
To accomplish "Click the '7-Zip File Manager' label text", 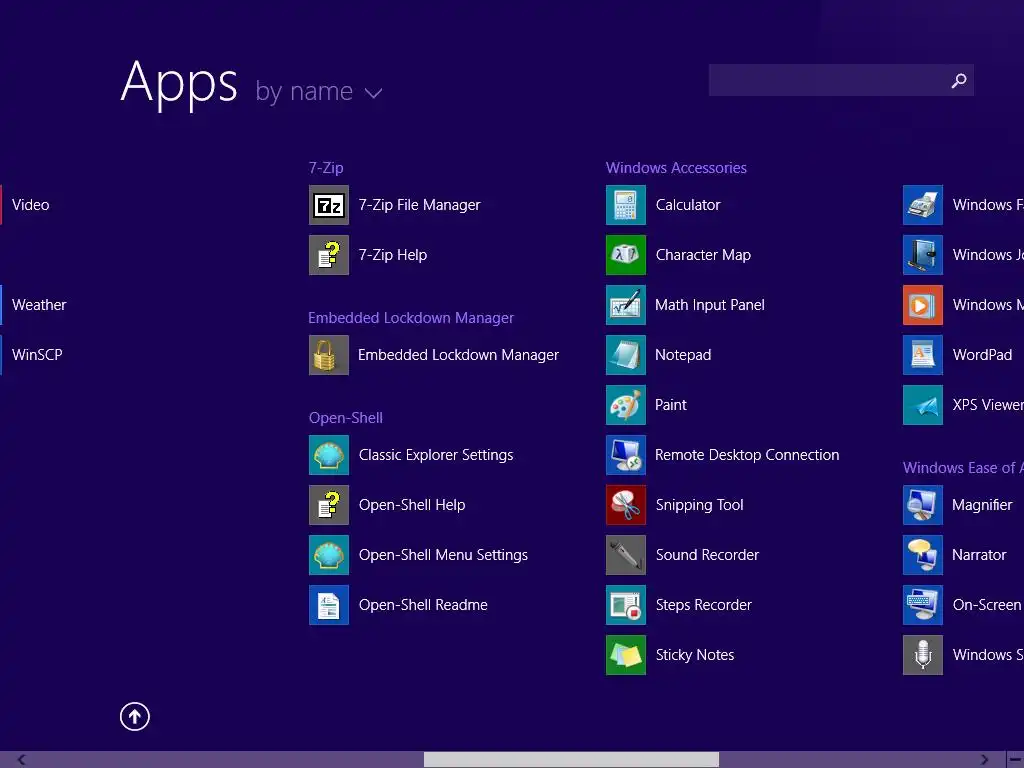I will coord(419,205).
